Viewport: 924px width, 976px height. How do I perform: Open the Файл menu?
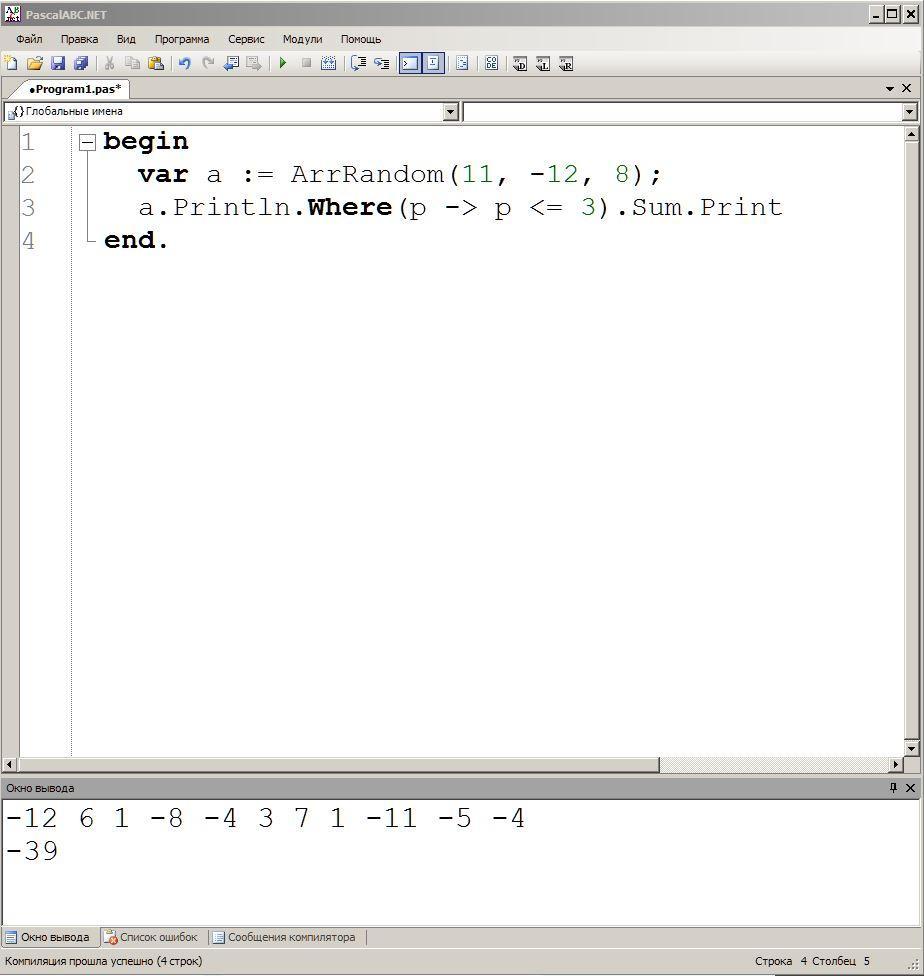(29, 39)
